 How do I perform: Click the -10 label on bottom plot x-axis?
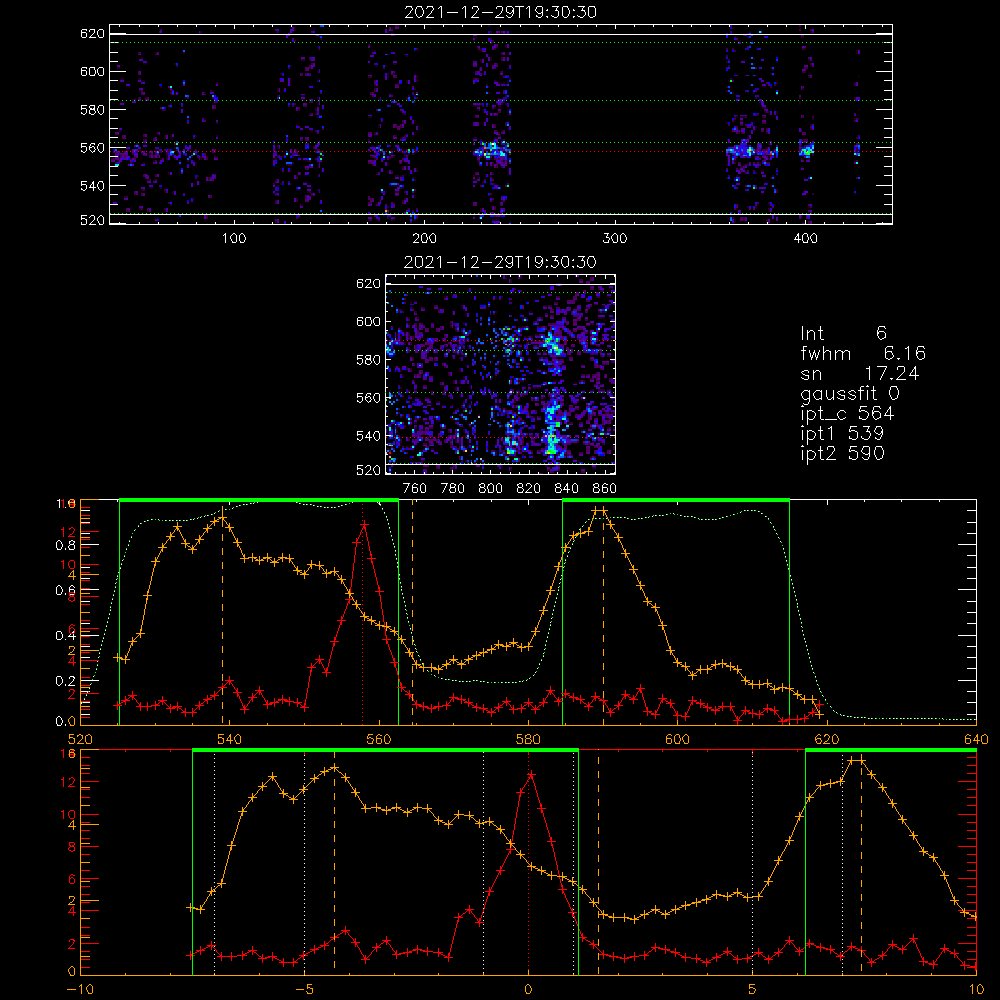click(x=80, y=990)
